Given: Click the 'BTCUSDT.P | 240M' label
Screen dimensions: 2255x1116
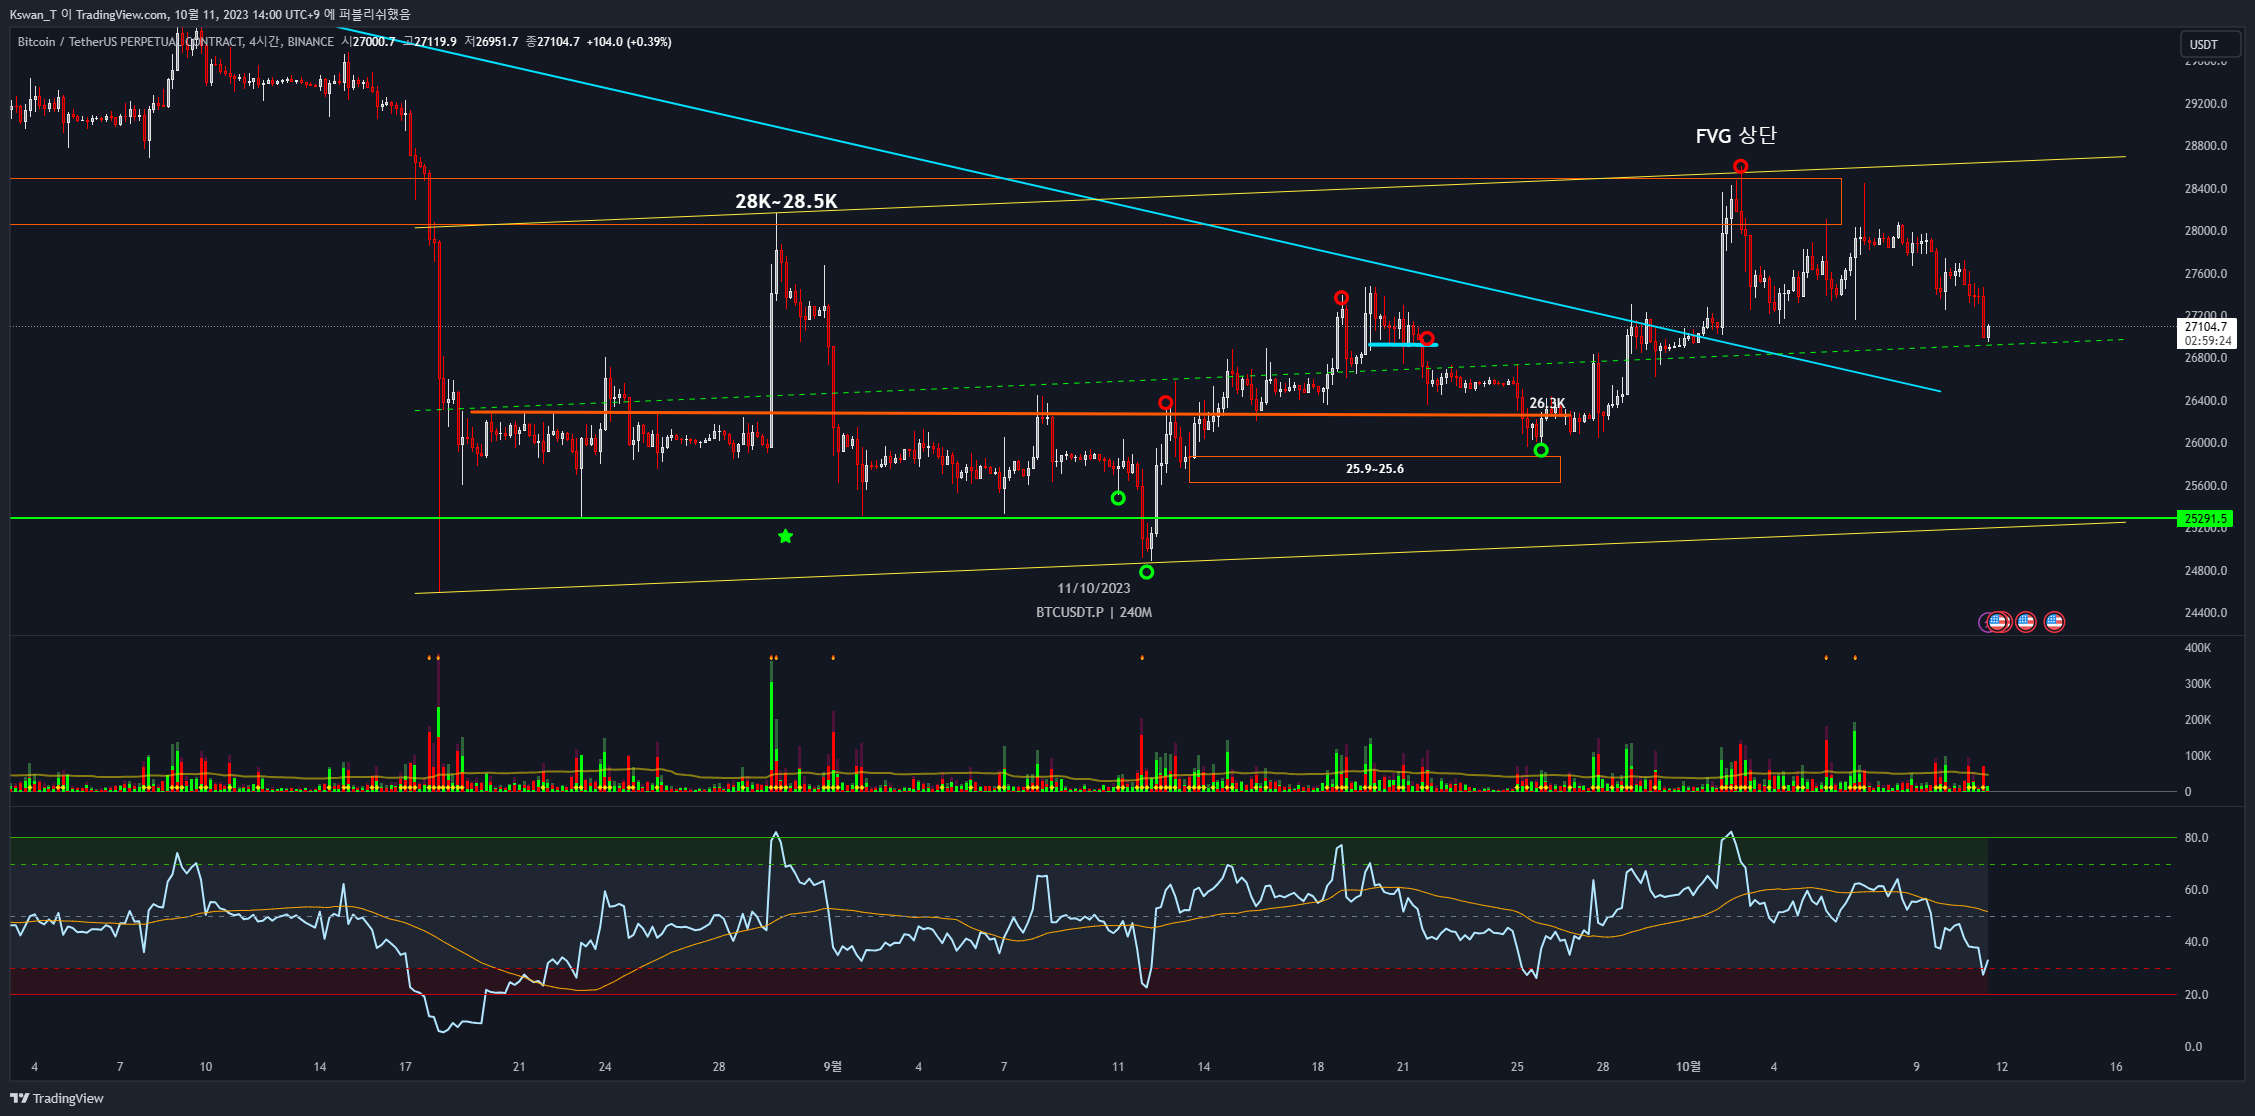Looking at the screenshot, I should (1094, 612).
